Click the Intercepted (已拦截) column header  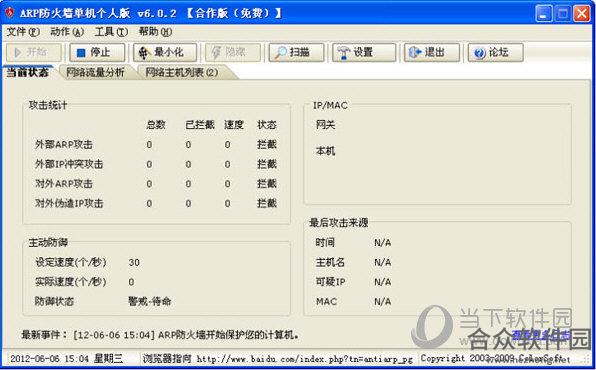[x=200, y=125]
